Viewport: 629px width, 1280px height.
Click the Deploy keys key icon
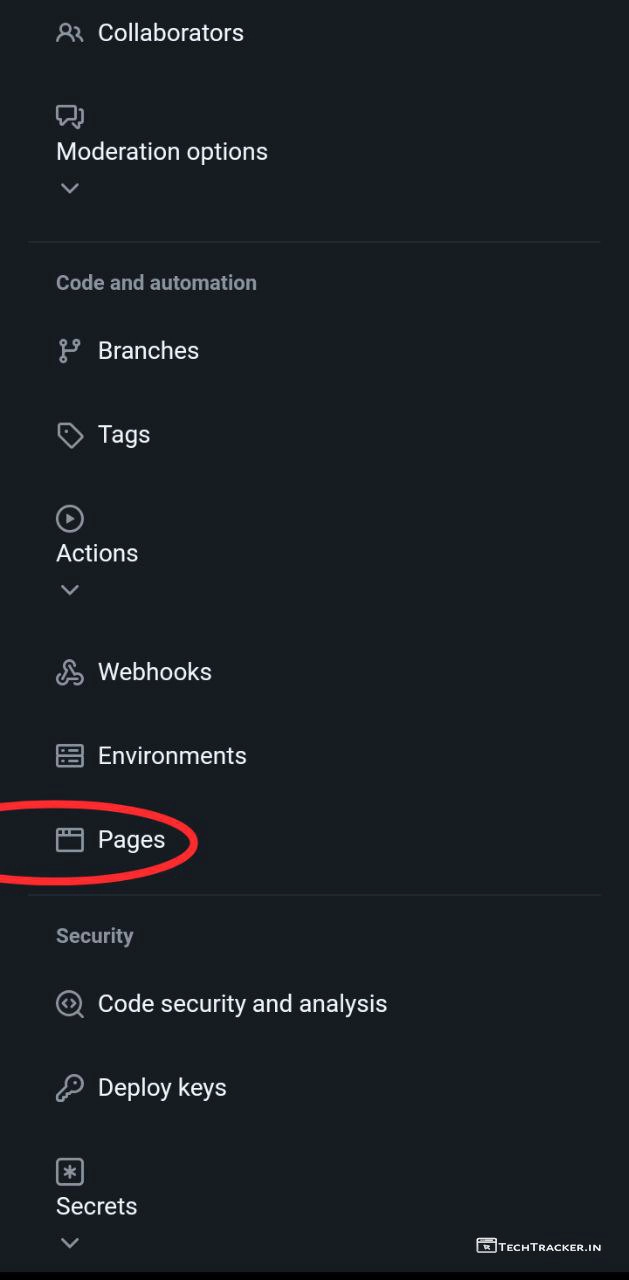(69, 1088)
